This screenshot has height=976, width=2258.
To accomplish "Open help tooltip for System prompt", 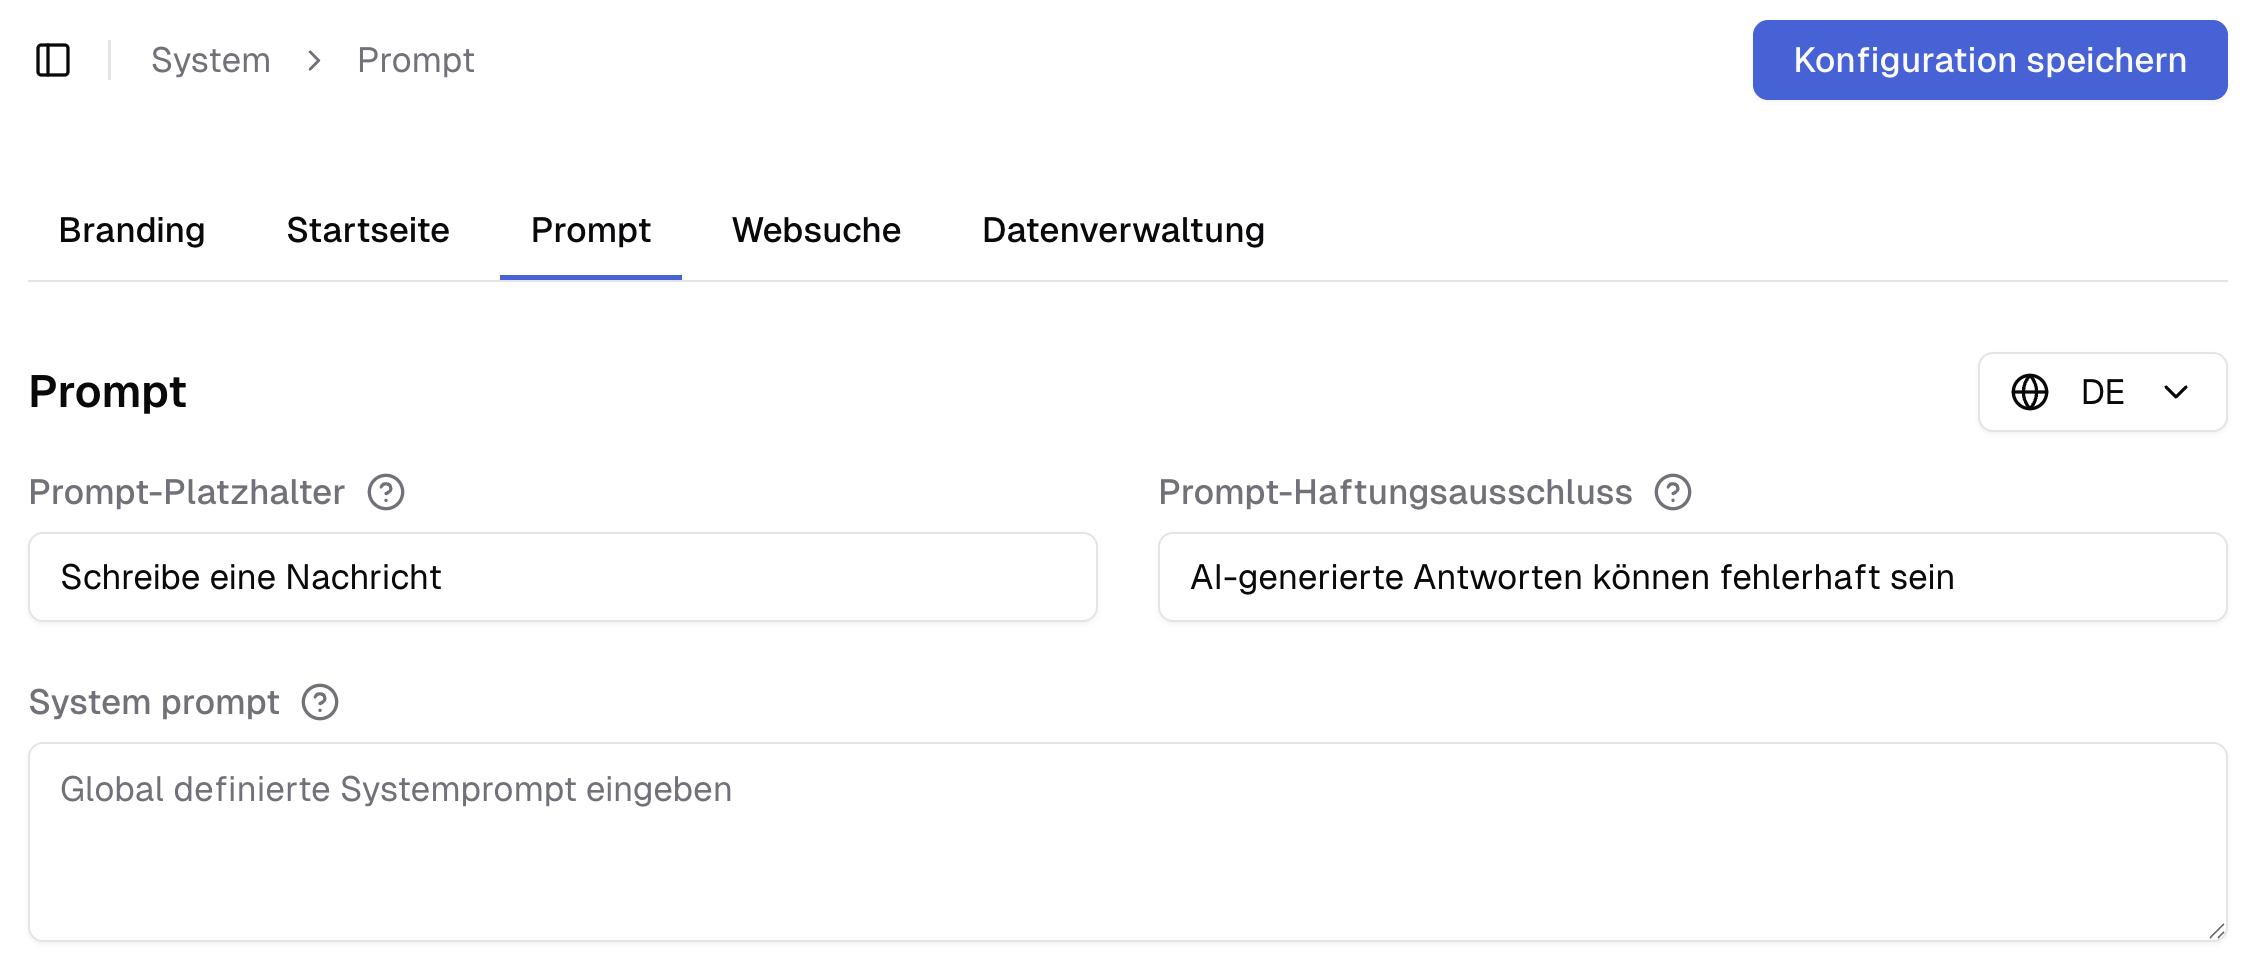I will [319, 702].
